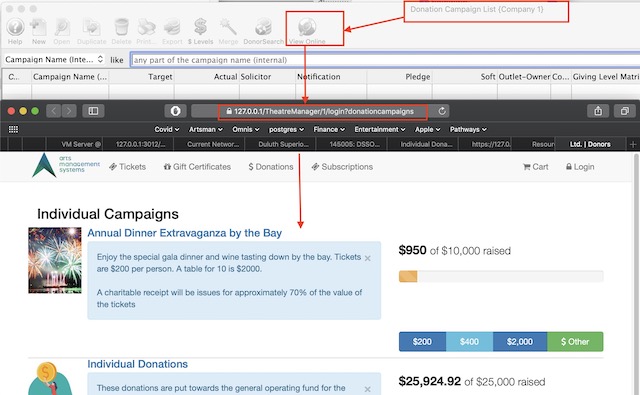640x395 pixels.
Task: Expand the postgres bookmarks folder
Action: tap(286, 129)
